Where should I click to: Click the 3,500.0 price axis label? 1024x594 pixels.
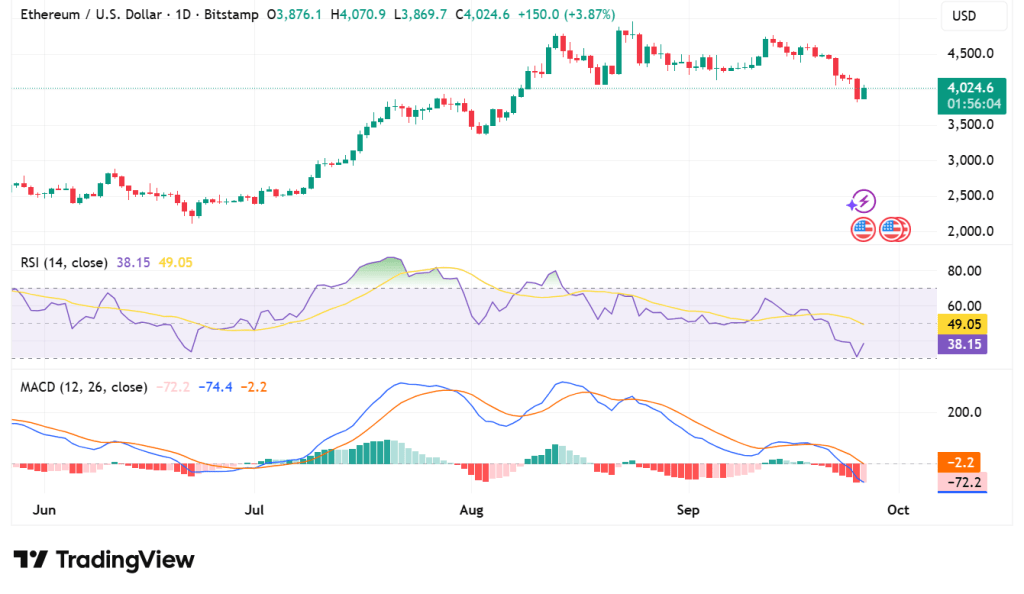(970, 125)
